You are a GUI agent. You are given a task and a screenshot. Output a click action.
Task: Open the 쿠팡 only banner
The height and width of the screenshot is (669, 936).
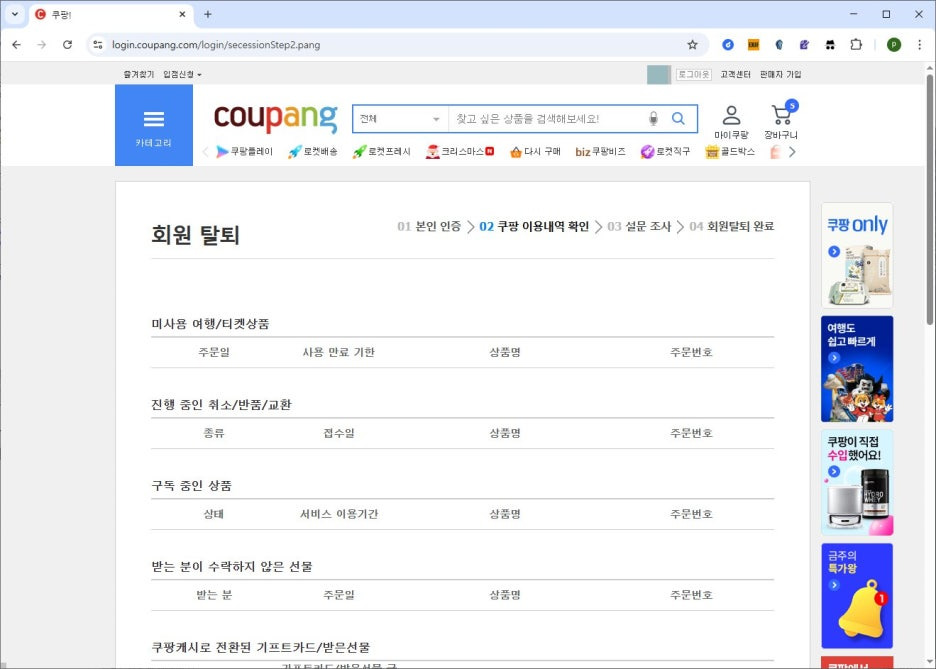pos(857,255)
